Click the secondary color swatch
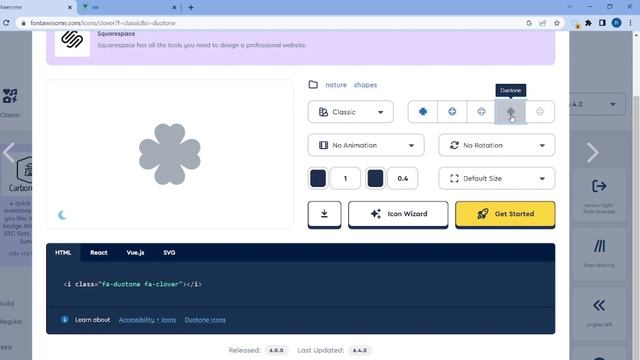The image size is (640, 360). (x=375, y=178)
